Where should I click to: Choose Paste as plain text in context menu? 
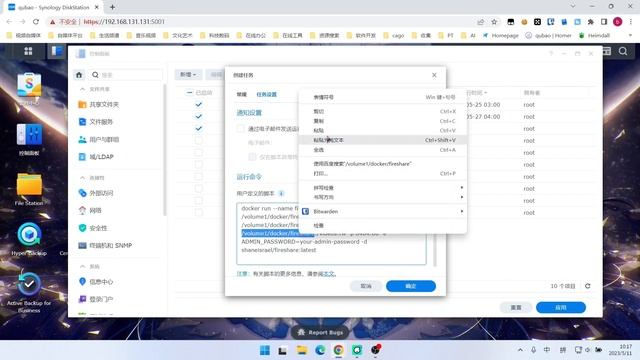(x=383, y=140)
